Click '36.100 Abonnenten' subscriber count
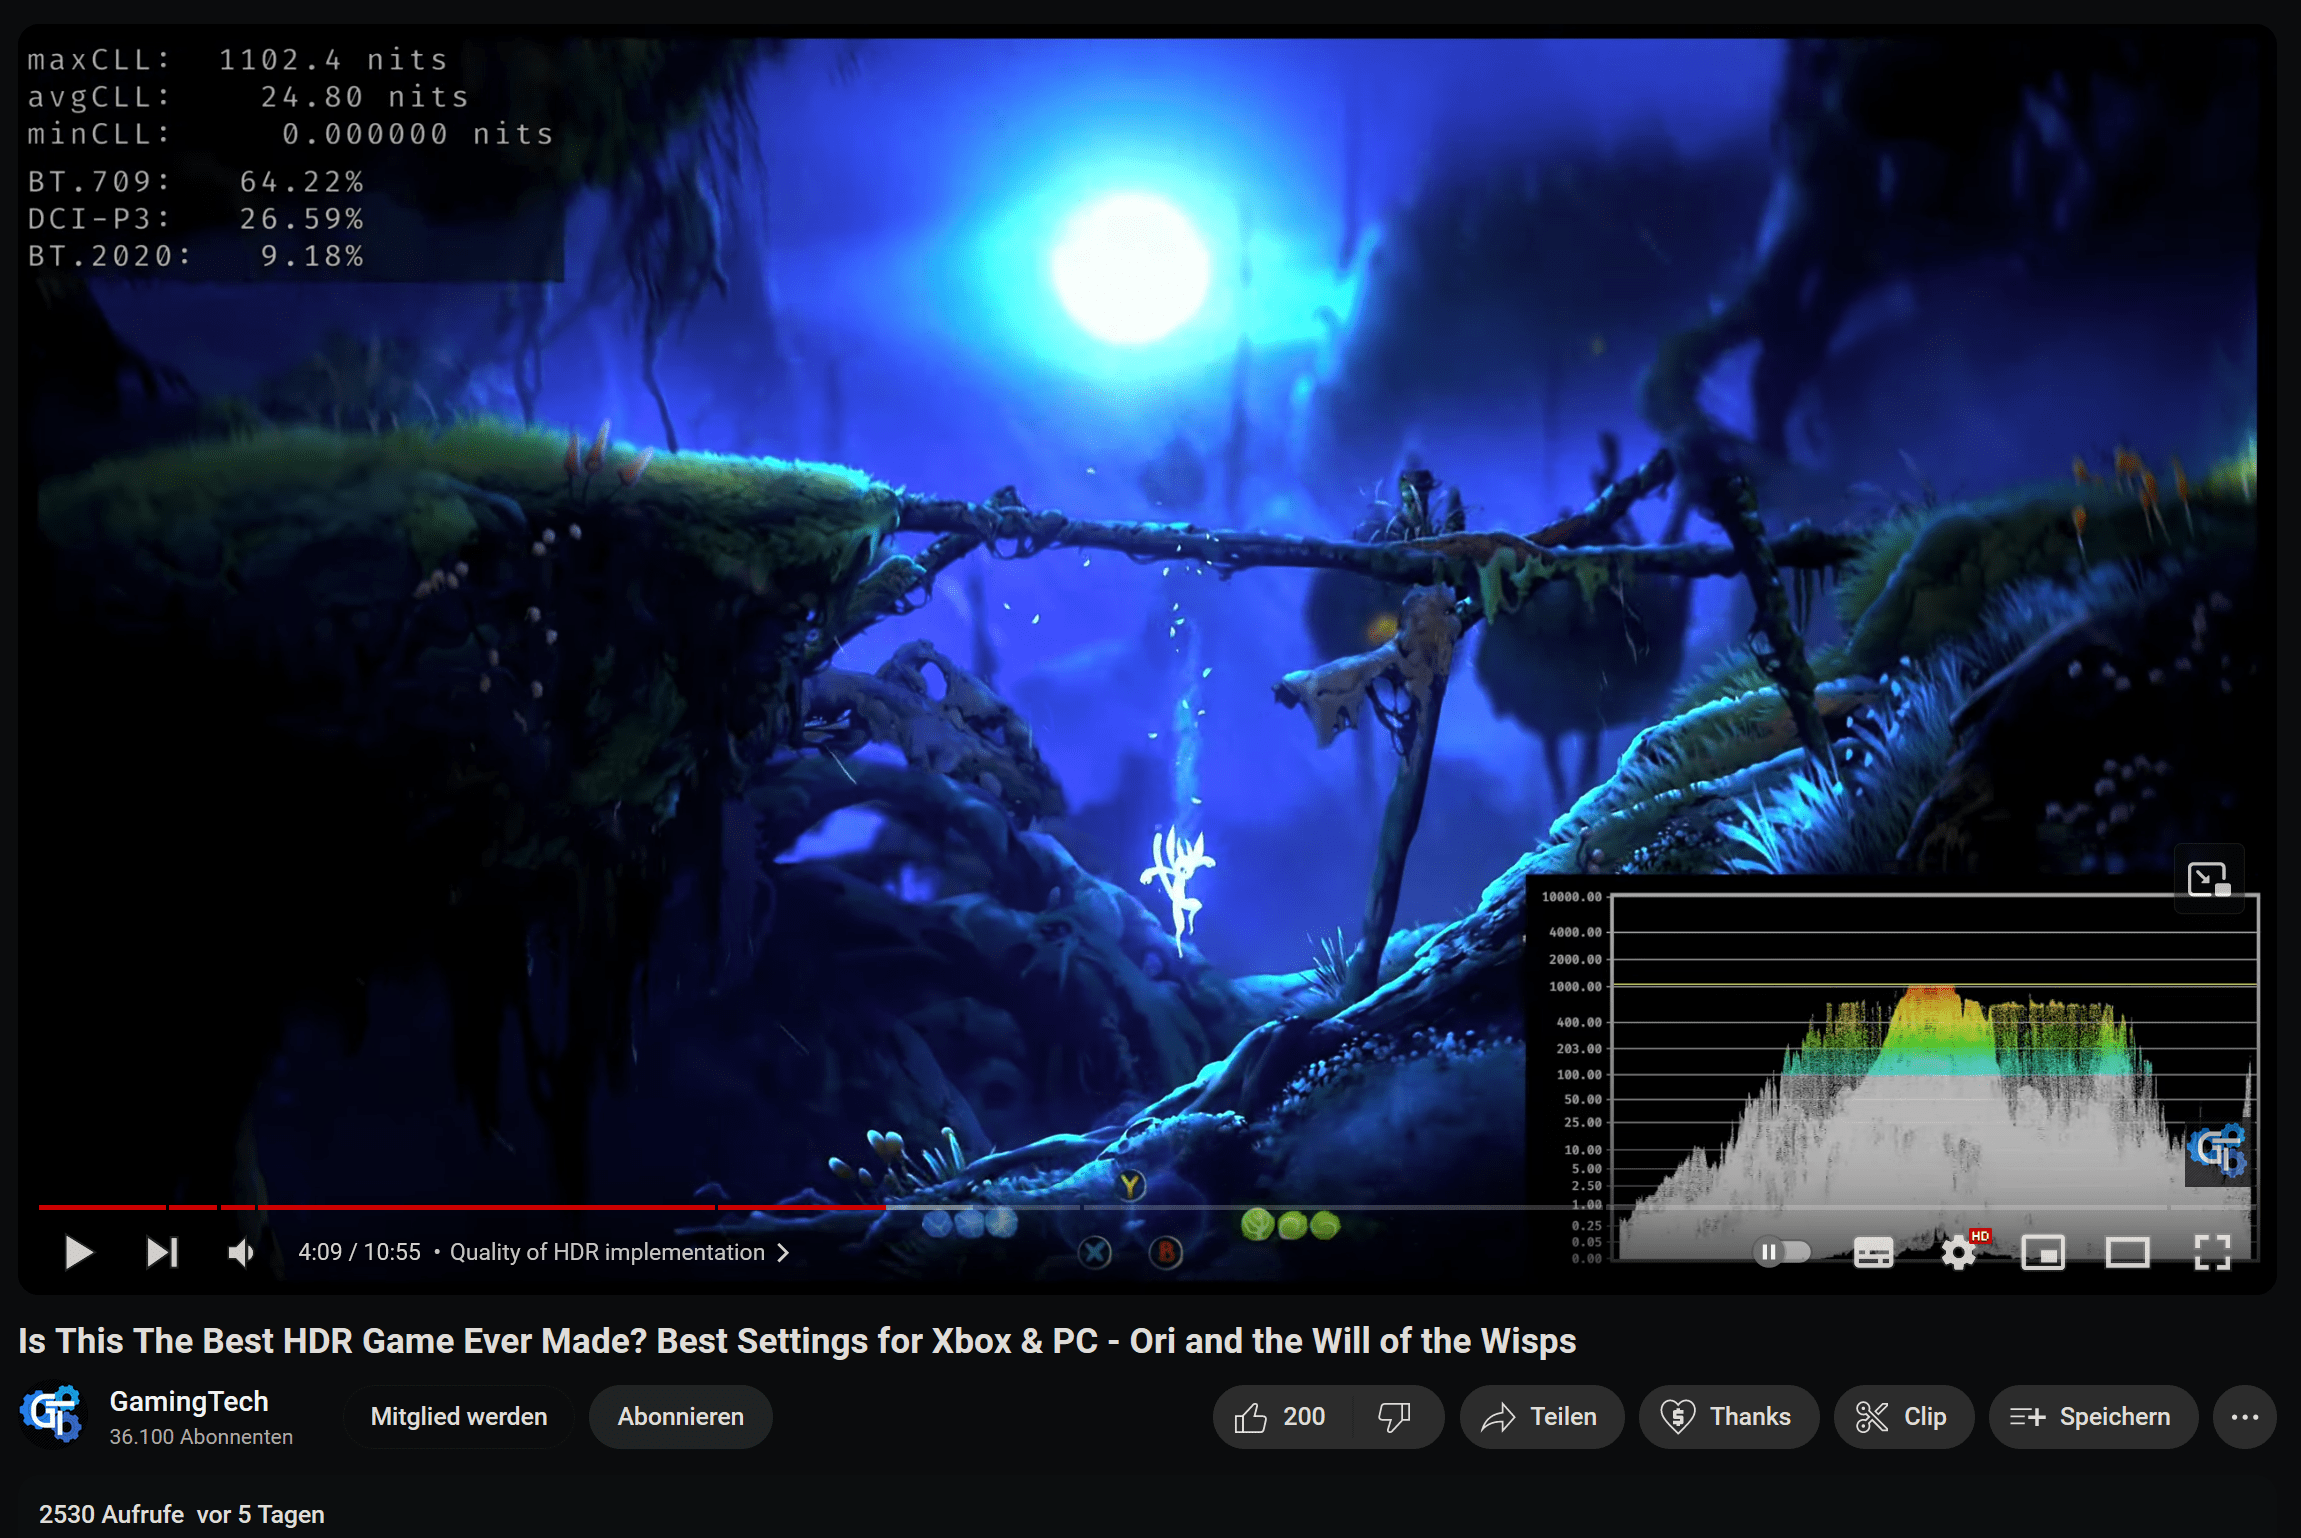The image size is (2301, 1538). [201, 1436]
